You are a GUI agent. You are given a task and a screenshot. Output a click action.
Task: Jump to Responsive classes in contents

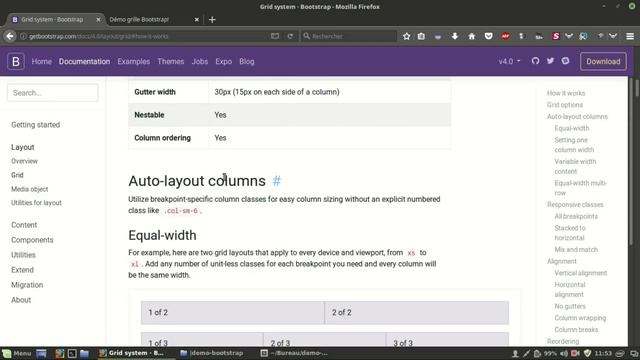(x=575, y=204)
